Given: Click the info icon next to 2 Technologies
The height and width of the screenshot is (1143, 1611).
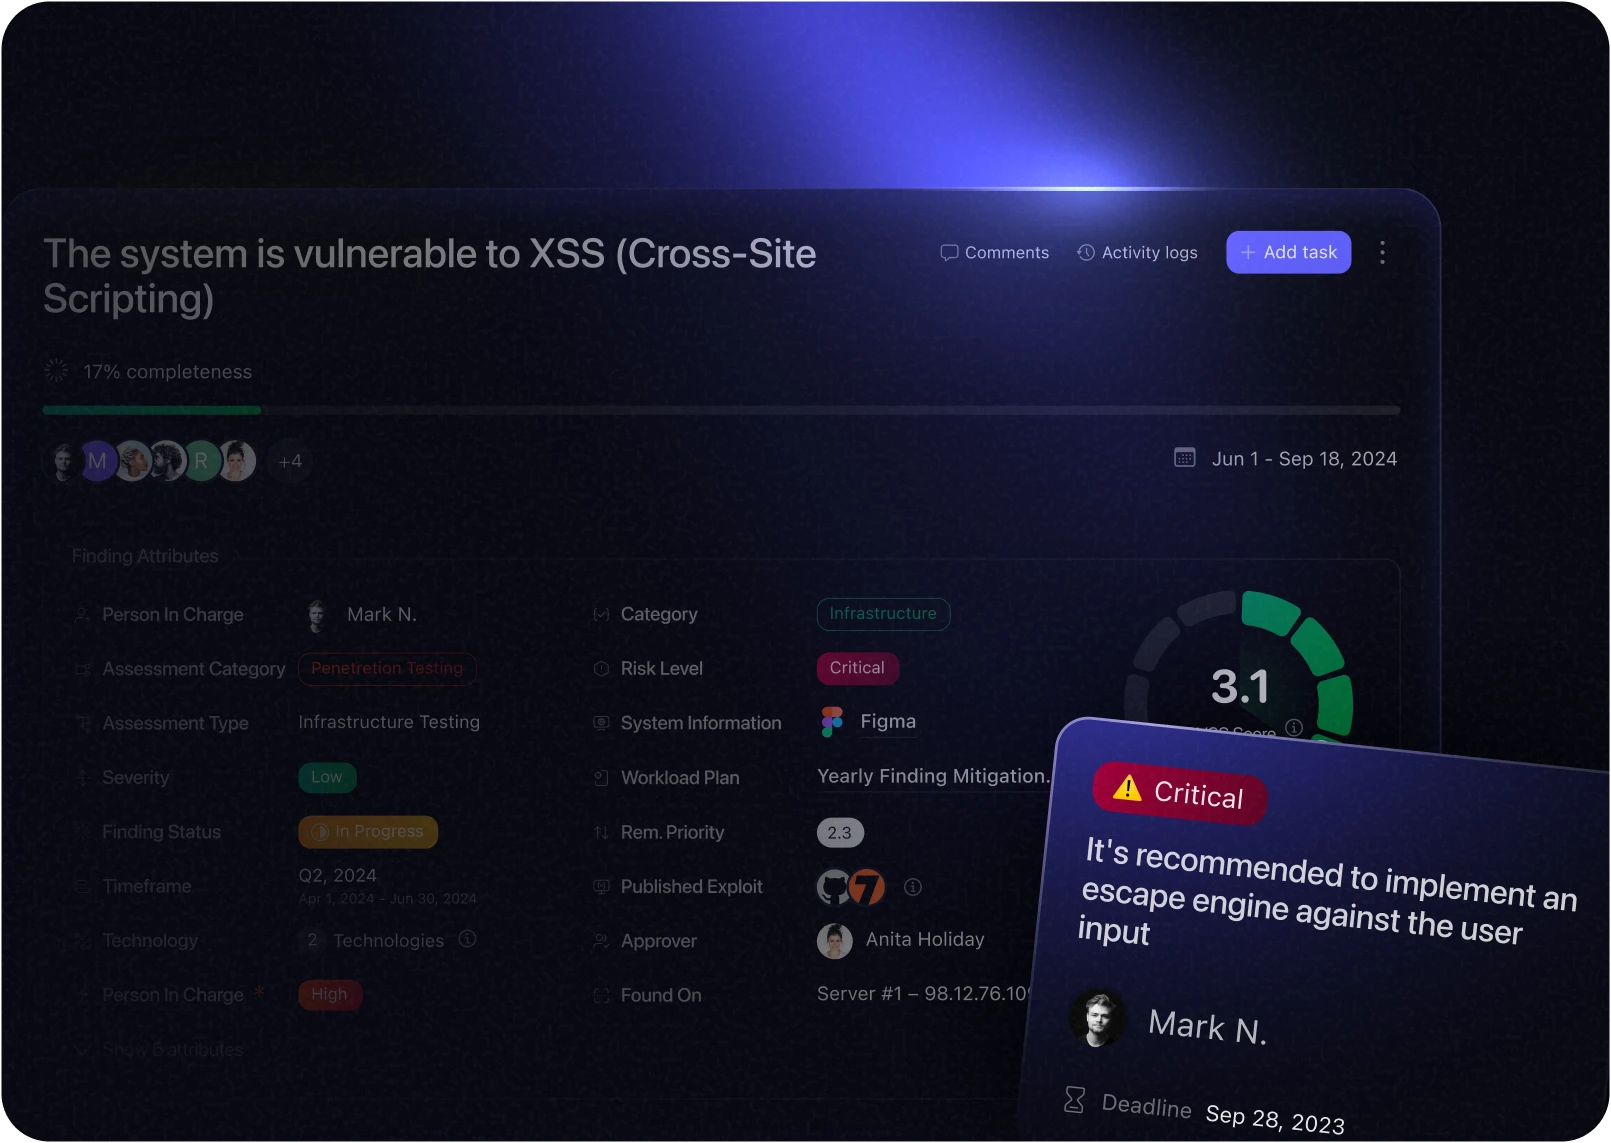Looking at the screenshot, I should pyautogui.click(x=467, y=939).
